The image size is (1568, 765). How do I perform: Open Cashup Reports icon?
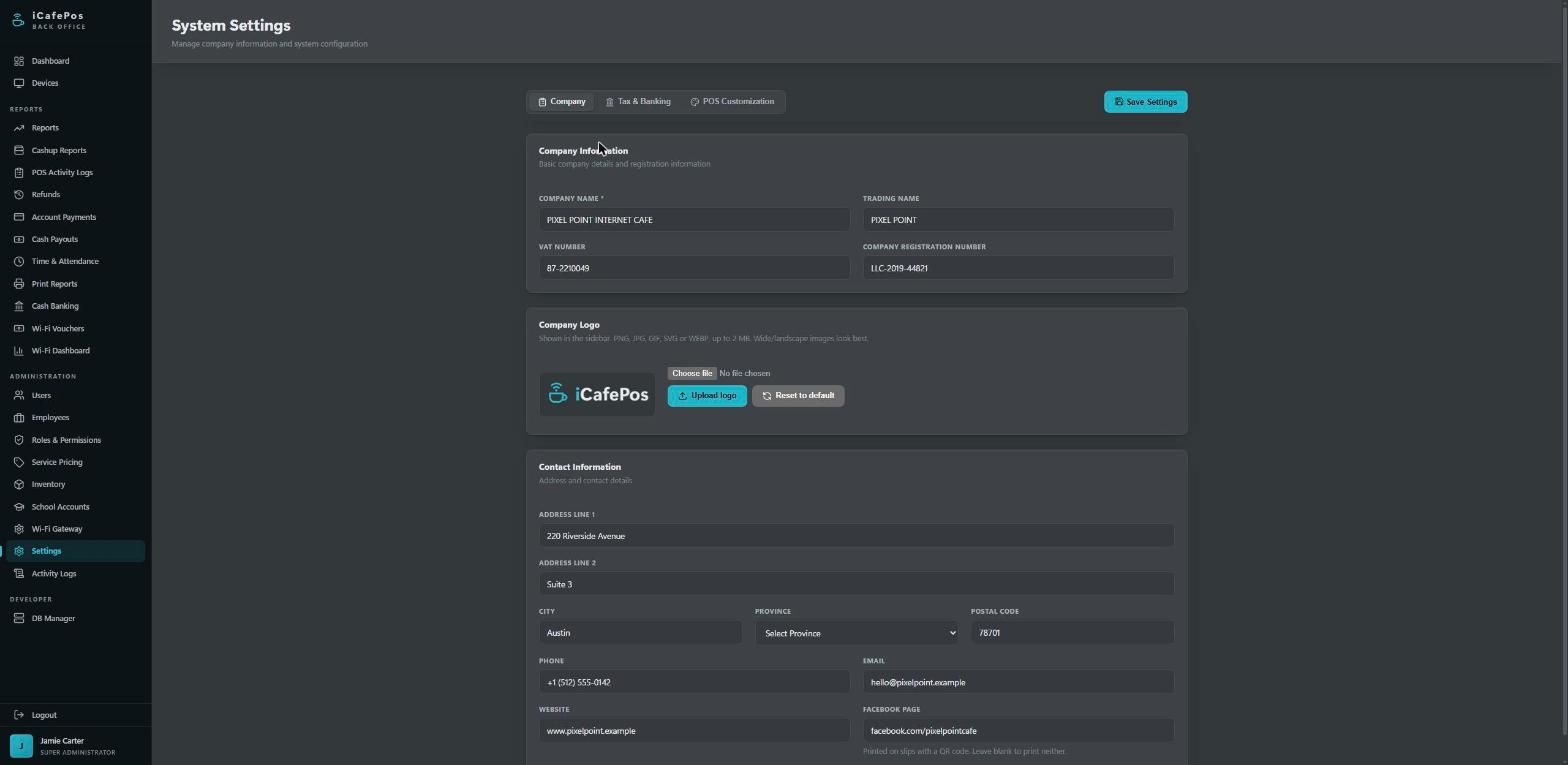click(19, 150)
